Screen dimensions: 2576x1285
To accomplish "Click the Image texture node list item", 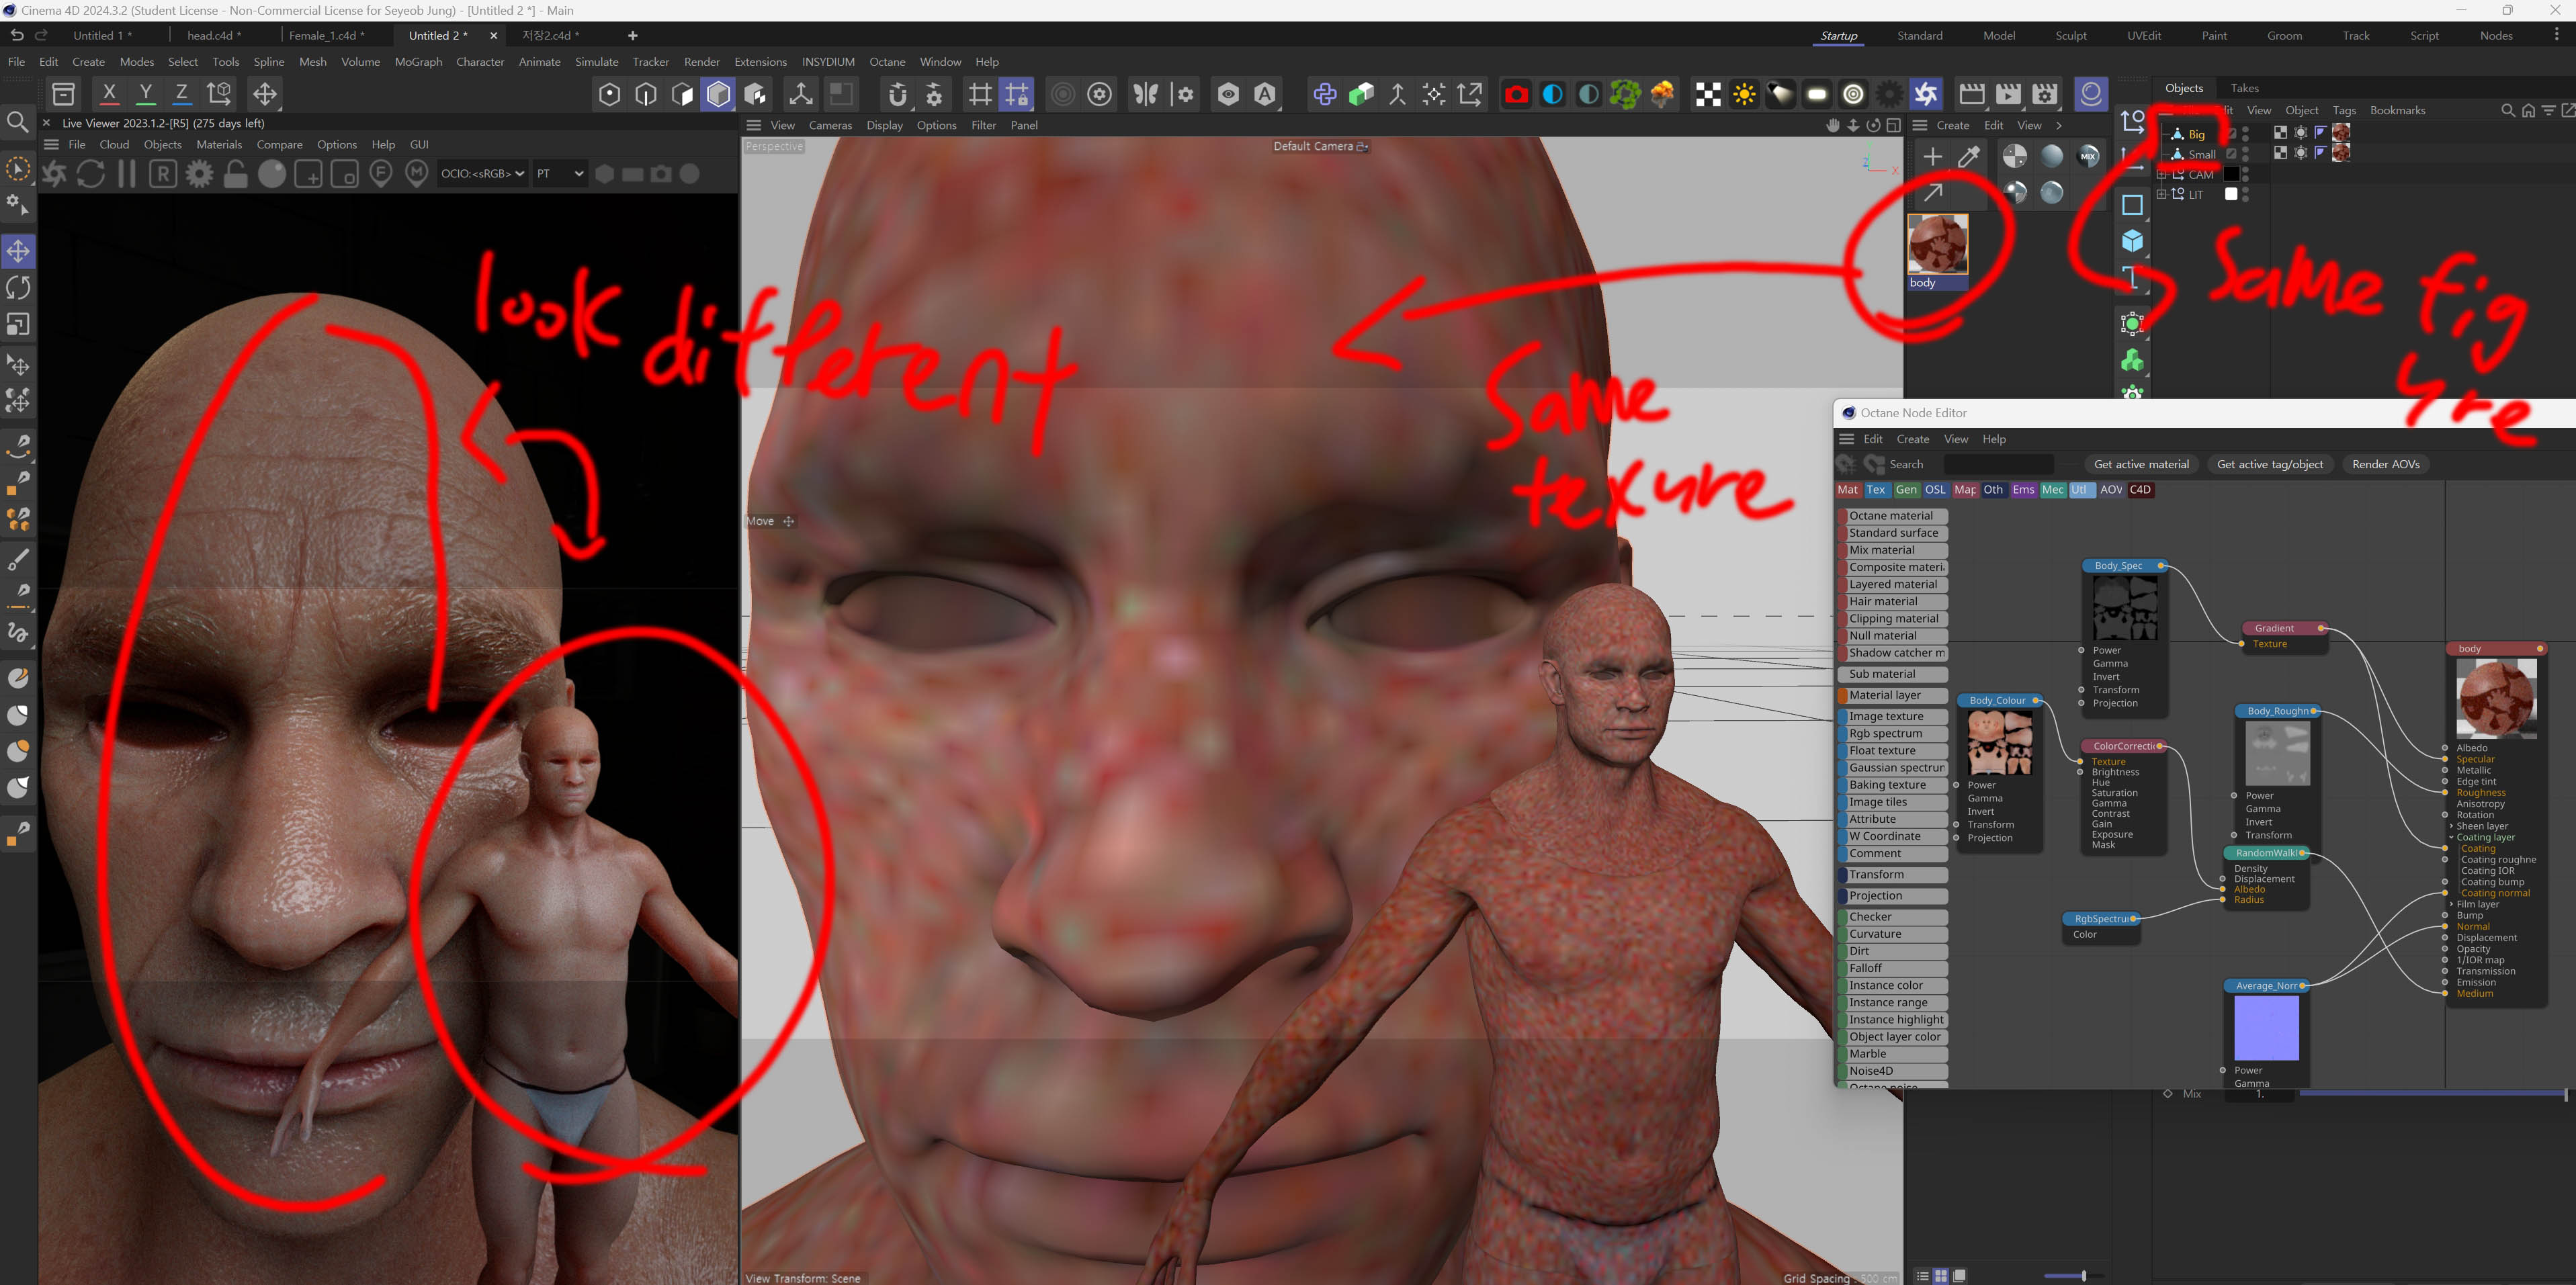I will [1893, 716].
